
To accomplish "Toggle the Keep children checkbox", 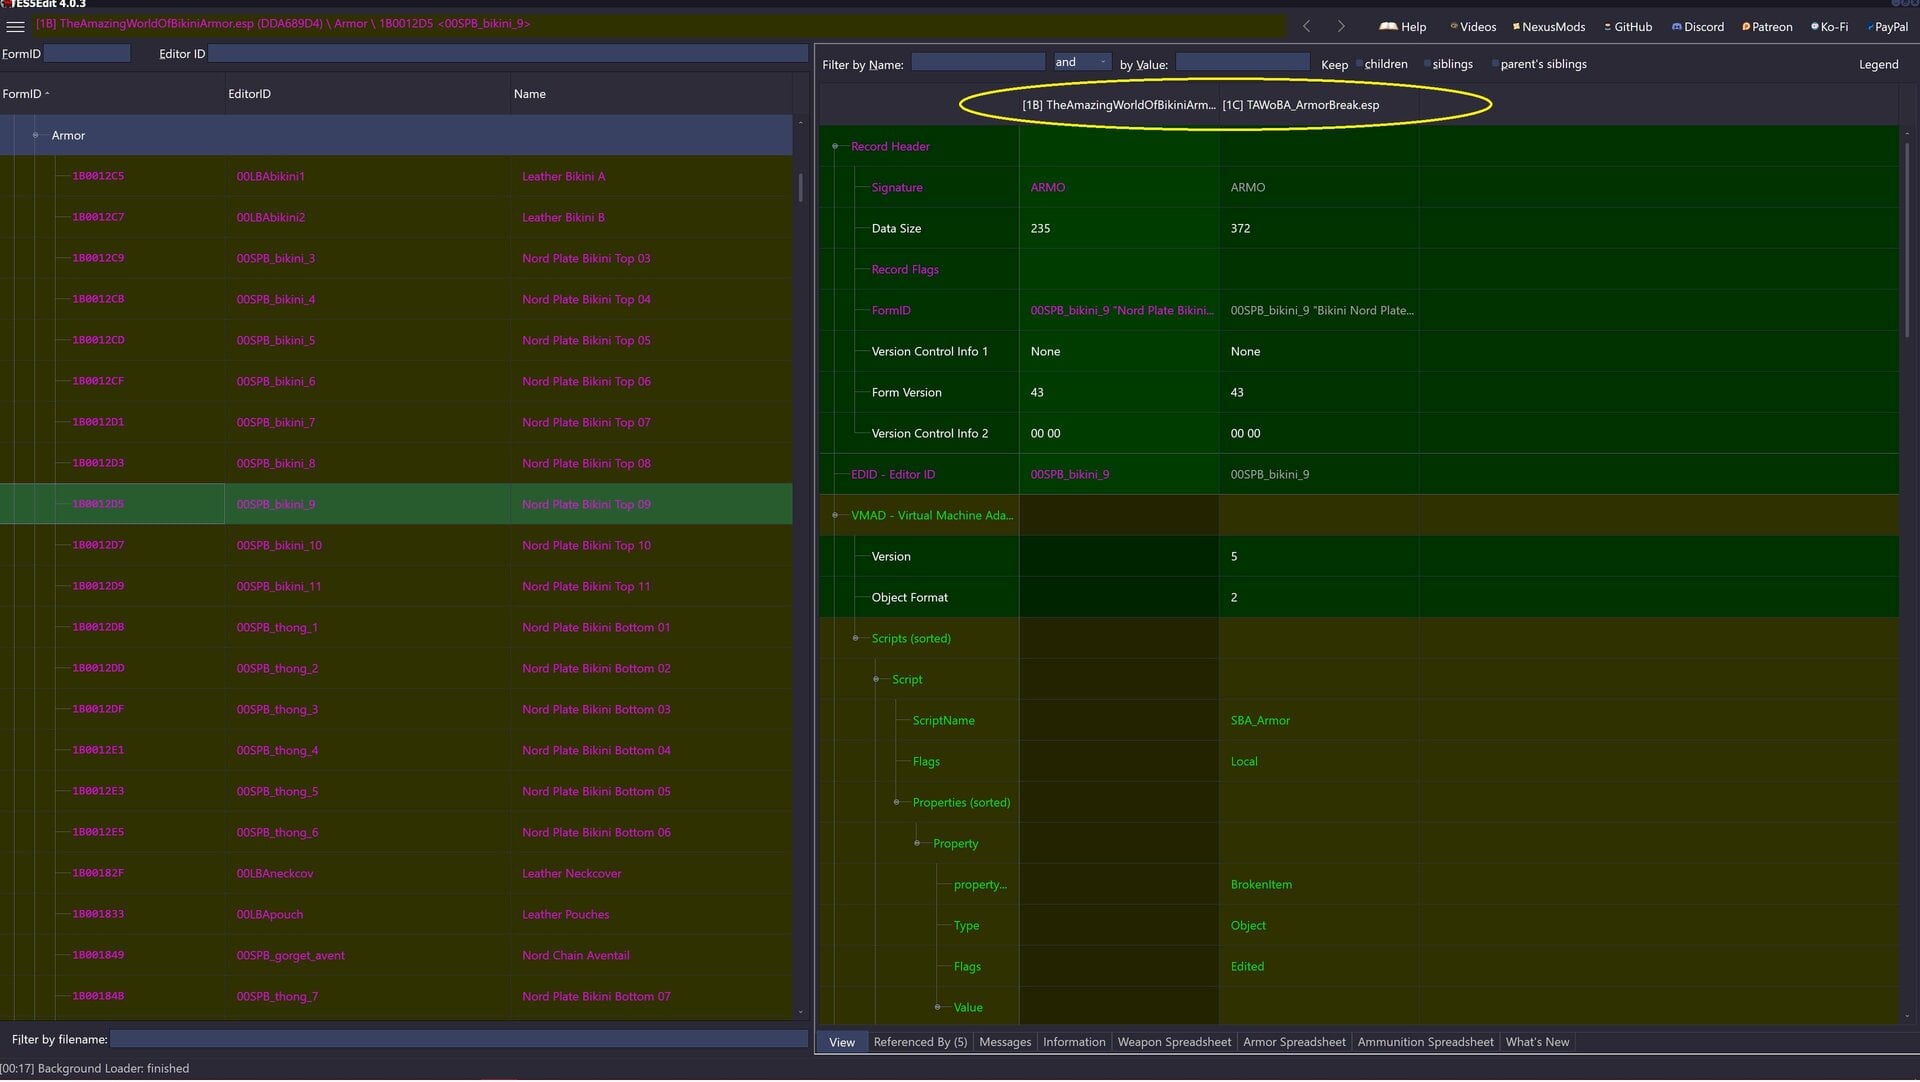I will click(x=1360, y=64).
